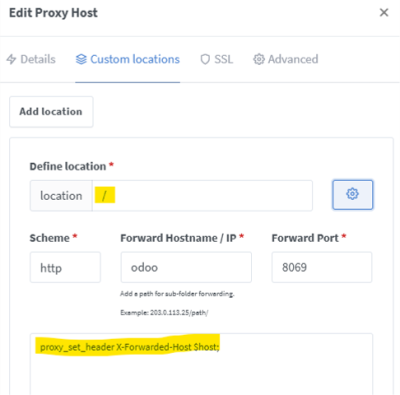The height and width of the screenshot is (395, 400).
Task: Click the gear icon beside location field
Action: [352, 195]
